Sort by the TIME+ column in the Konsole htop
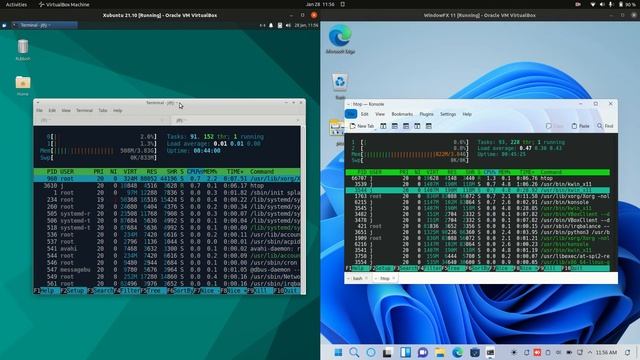 coord(526,172)
